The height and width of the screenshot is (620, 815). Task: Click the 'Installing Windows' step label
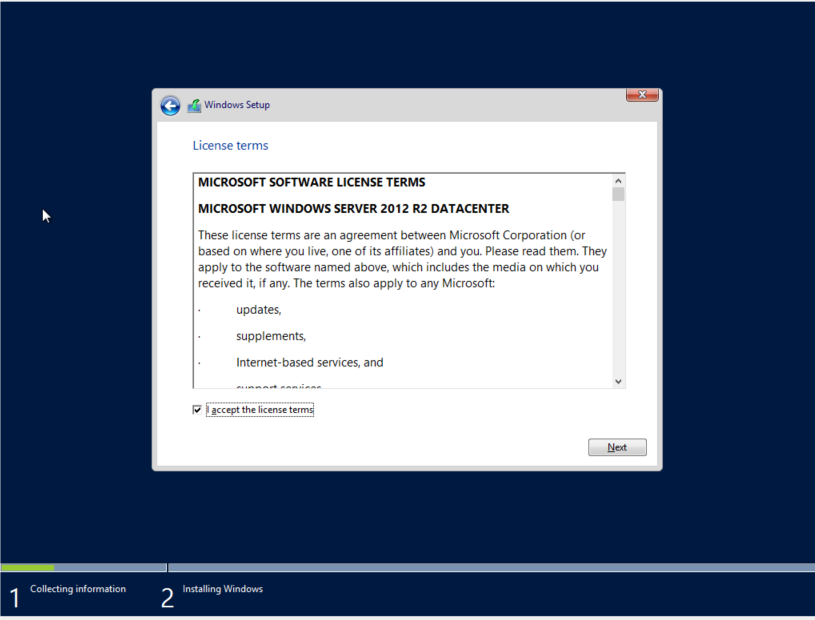coord(222,589)
